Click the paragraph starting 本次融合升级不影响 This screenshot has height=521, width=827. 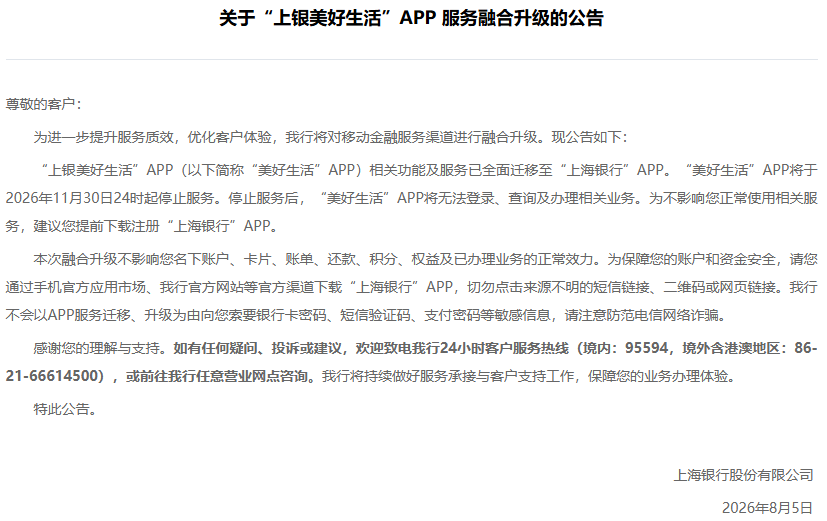coord(411,287)
